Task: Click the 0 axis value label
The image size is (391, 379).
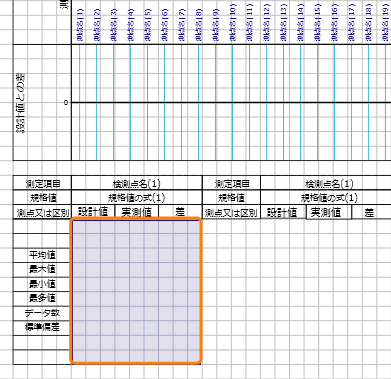Action: click(66, 103)
